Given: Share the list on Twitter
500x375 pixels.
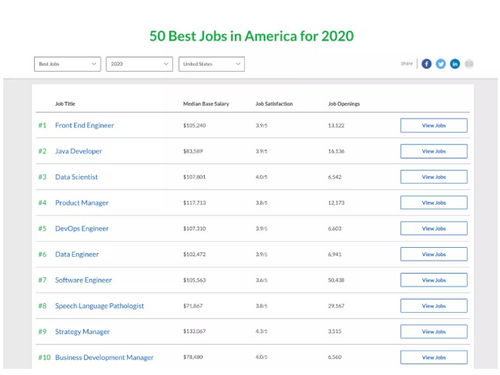Looking at the screenshot, I should (441, 64).
